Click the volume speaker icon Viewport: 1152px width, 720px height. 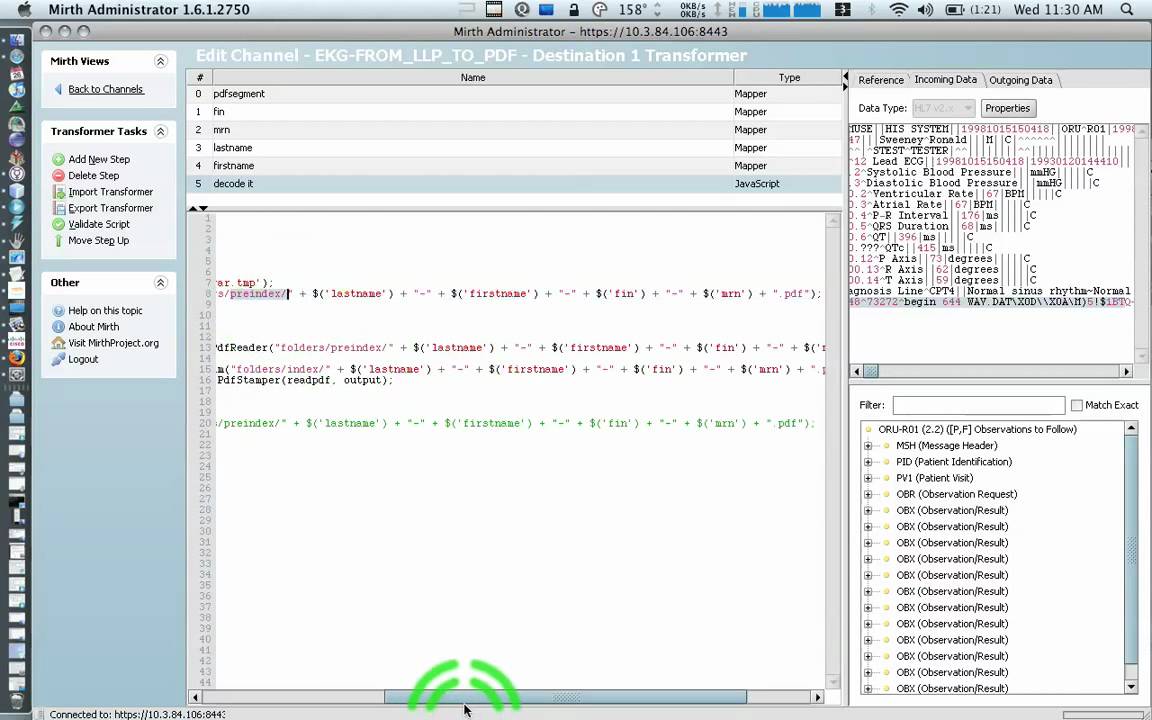925,10
